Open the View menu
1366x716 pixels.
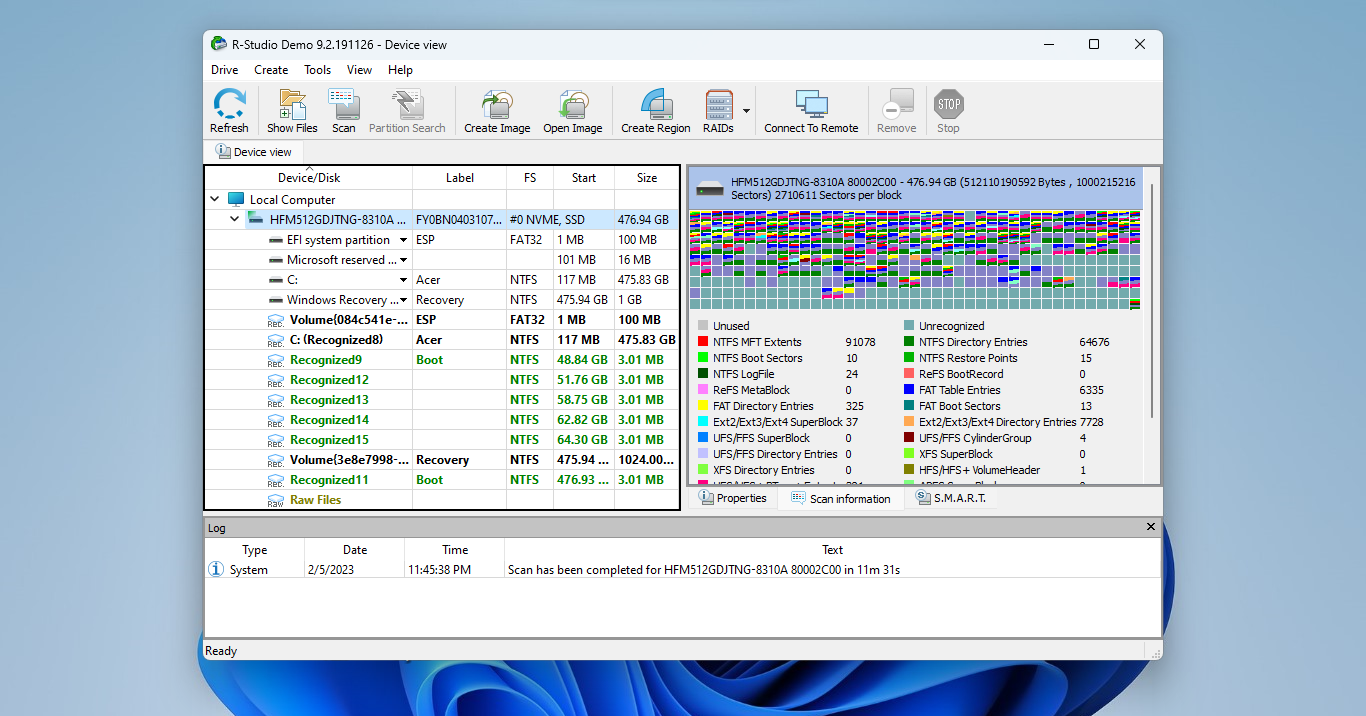pos(359,70)
